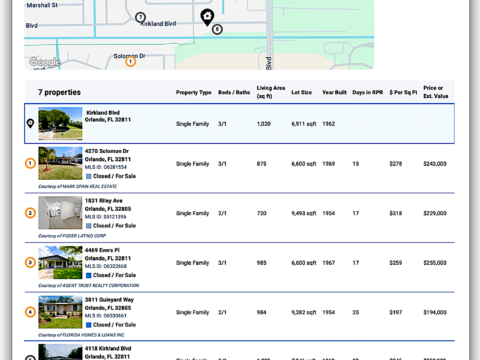Viewport: 480px width, 360px height.
Task: Click the Price or Est. Value column header
Action: coord(436,92)
